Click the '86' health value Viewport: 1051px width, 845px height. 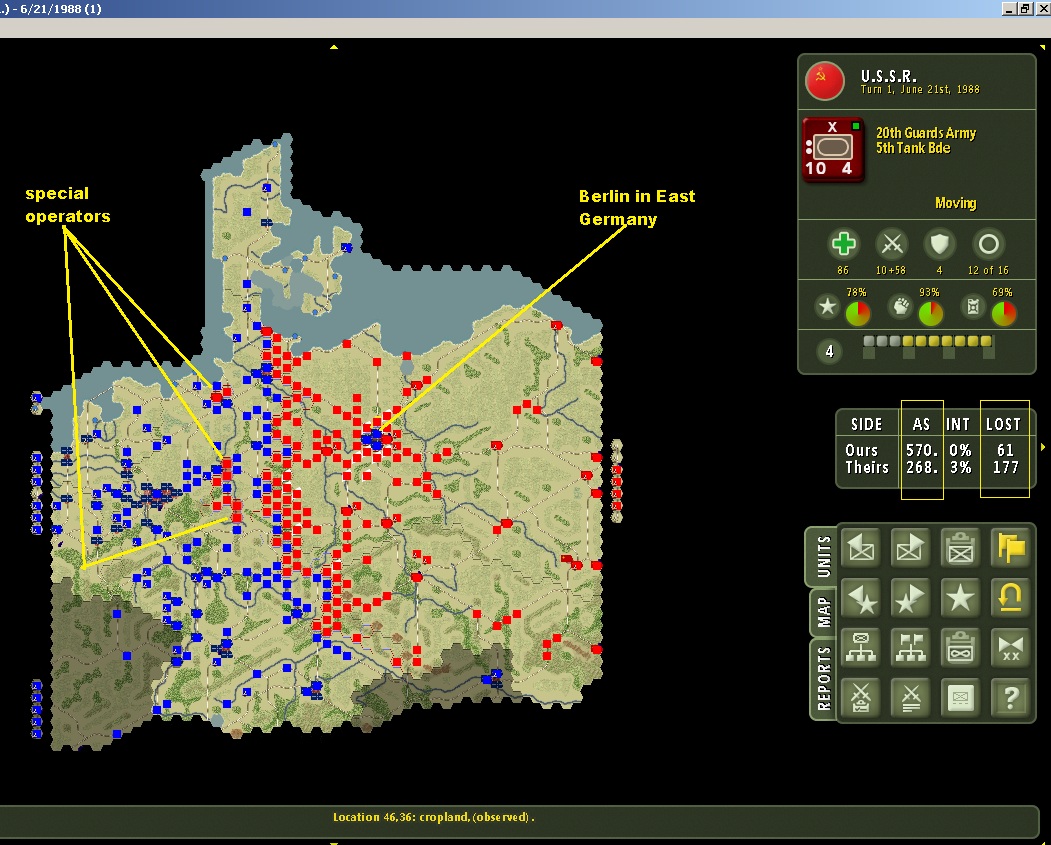843,270
